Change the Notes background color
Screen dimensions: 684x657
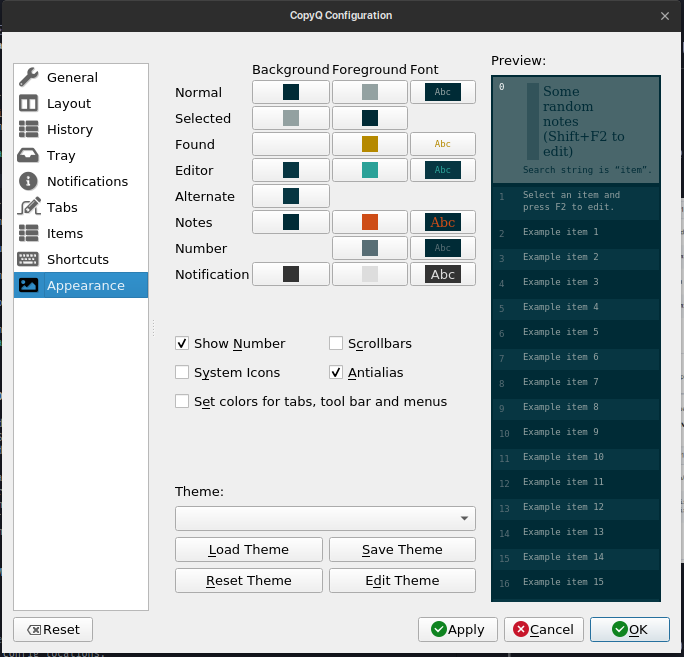pos(291,222)
